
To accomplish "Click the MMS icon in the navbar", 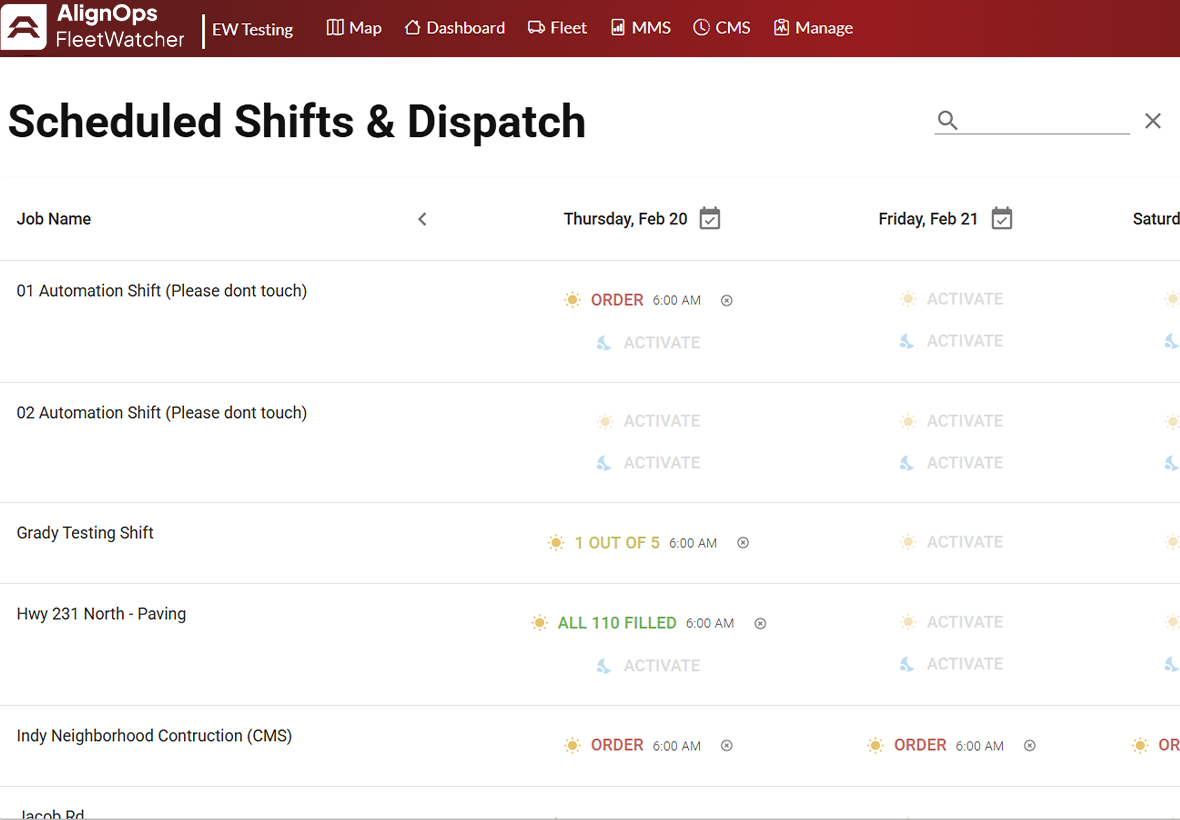I will [616, 27].
